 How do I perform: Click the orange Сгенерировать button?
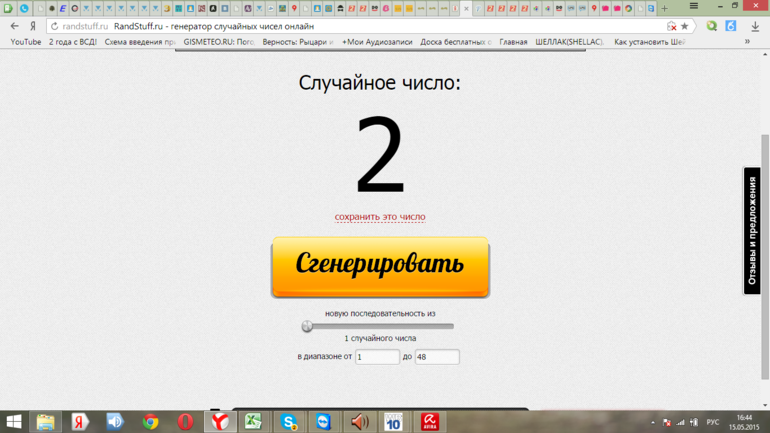380,266
